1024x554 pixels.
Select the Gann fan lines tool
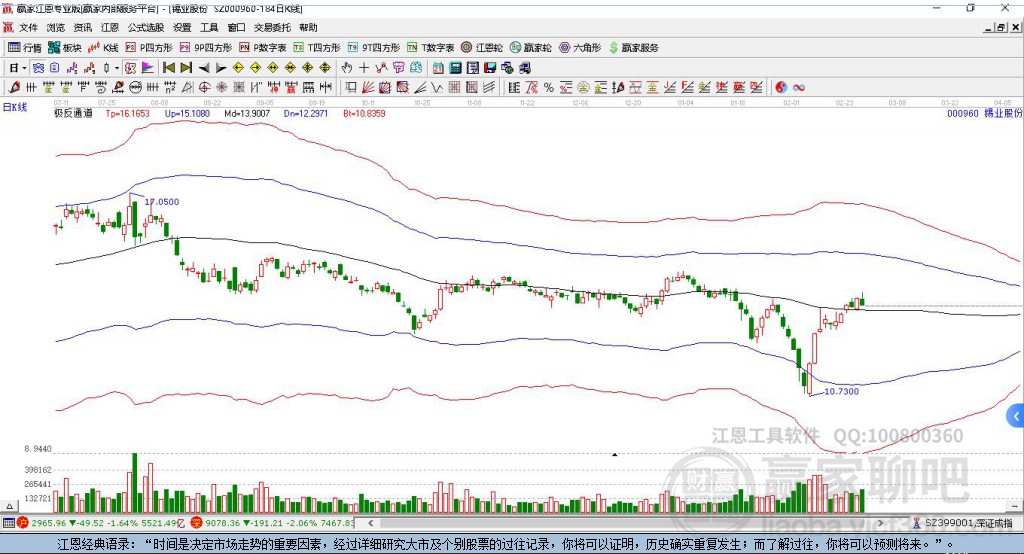tap(366, 88)
